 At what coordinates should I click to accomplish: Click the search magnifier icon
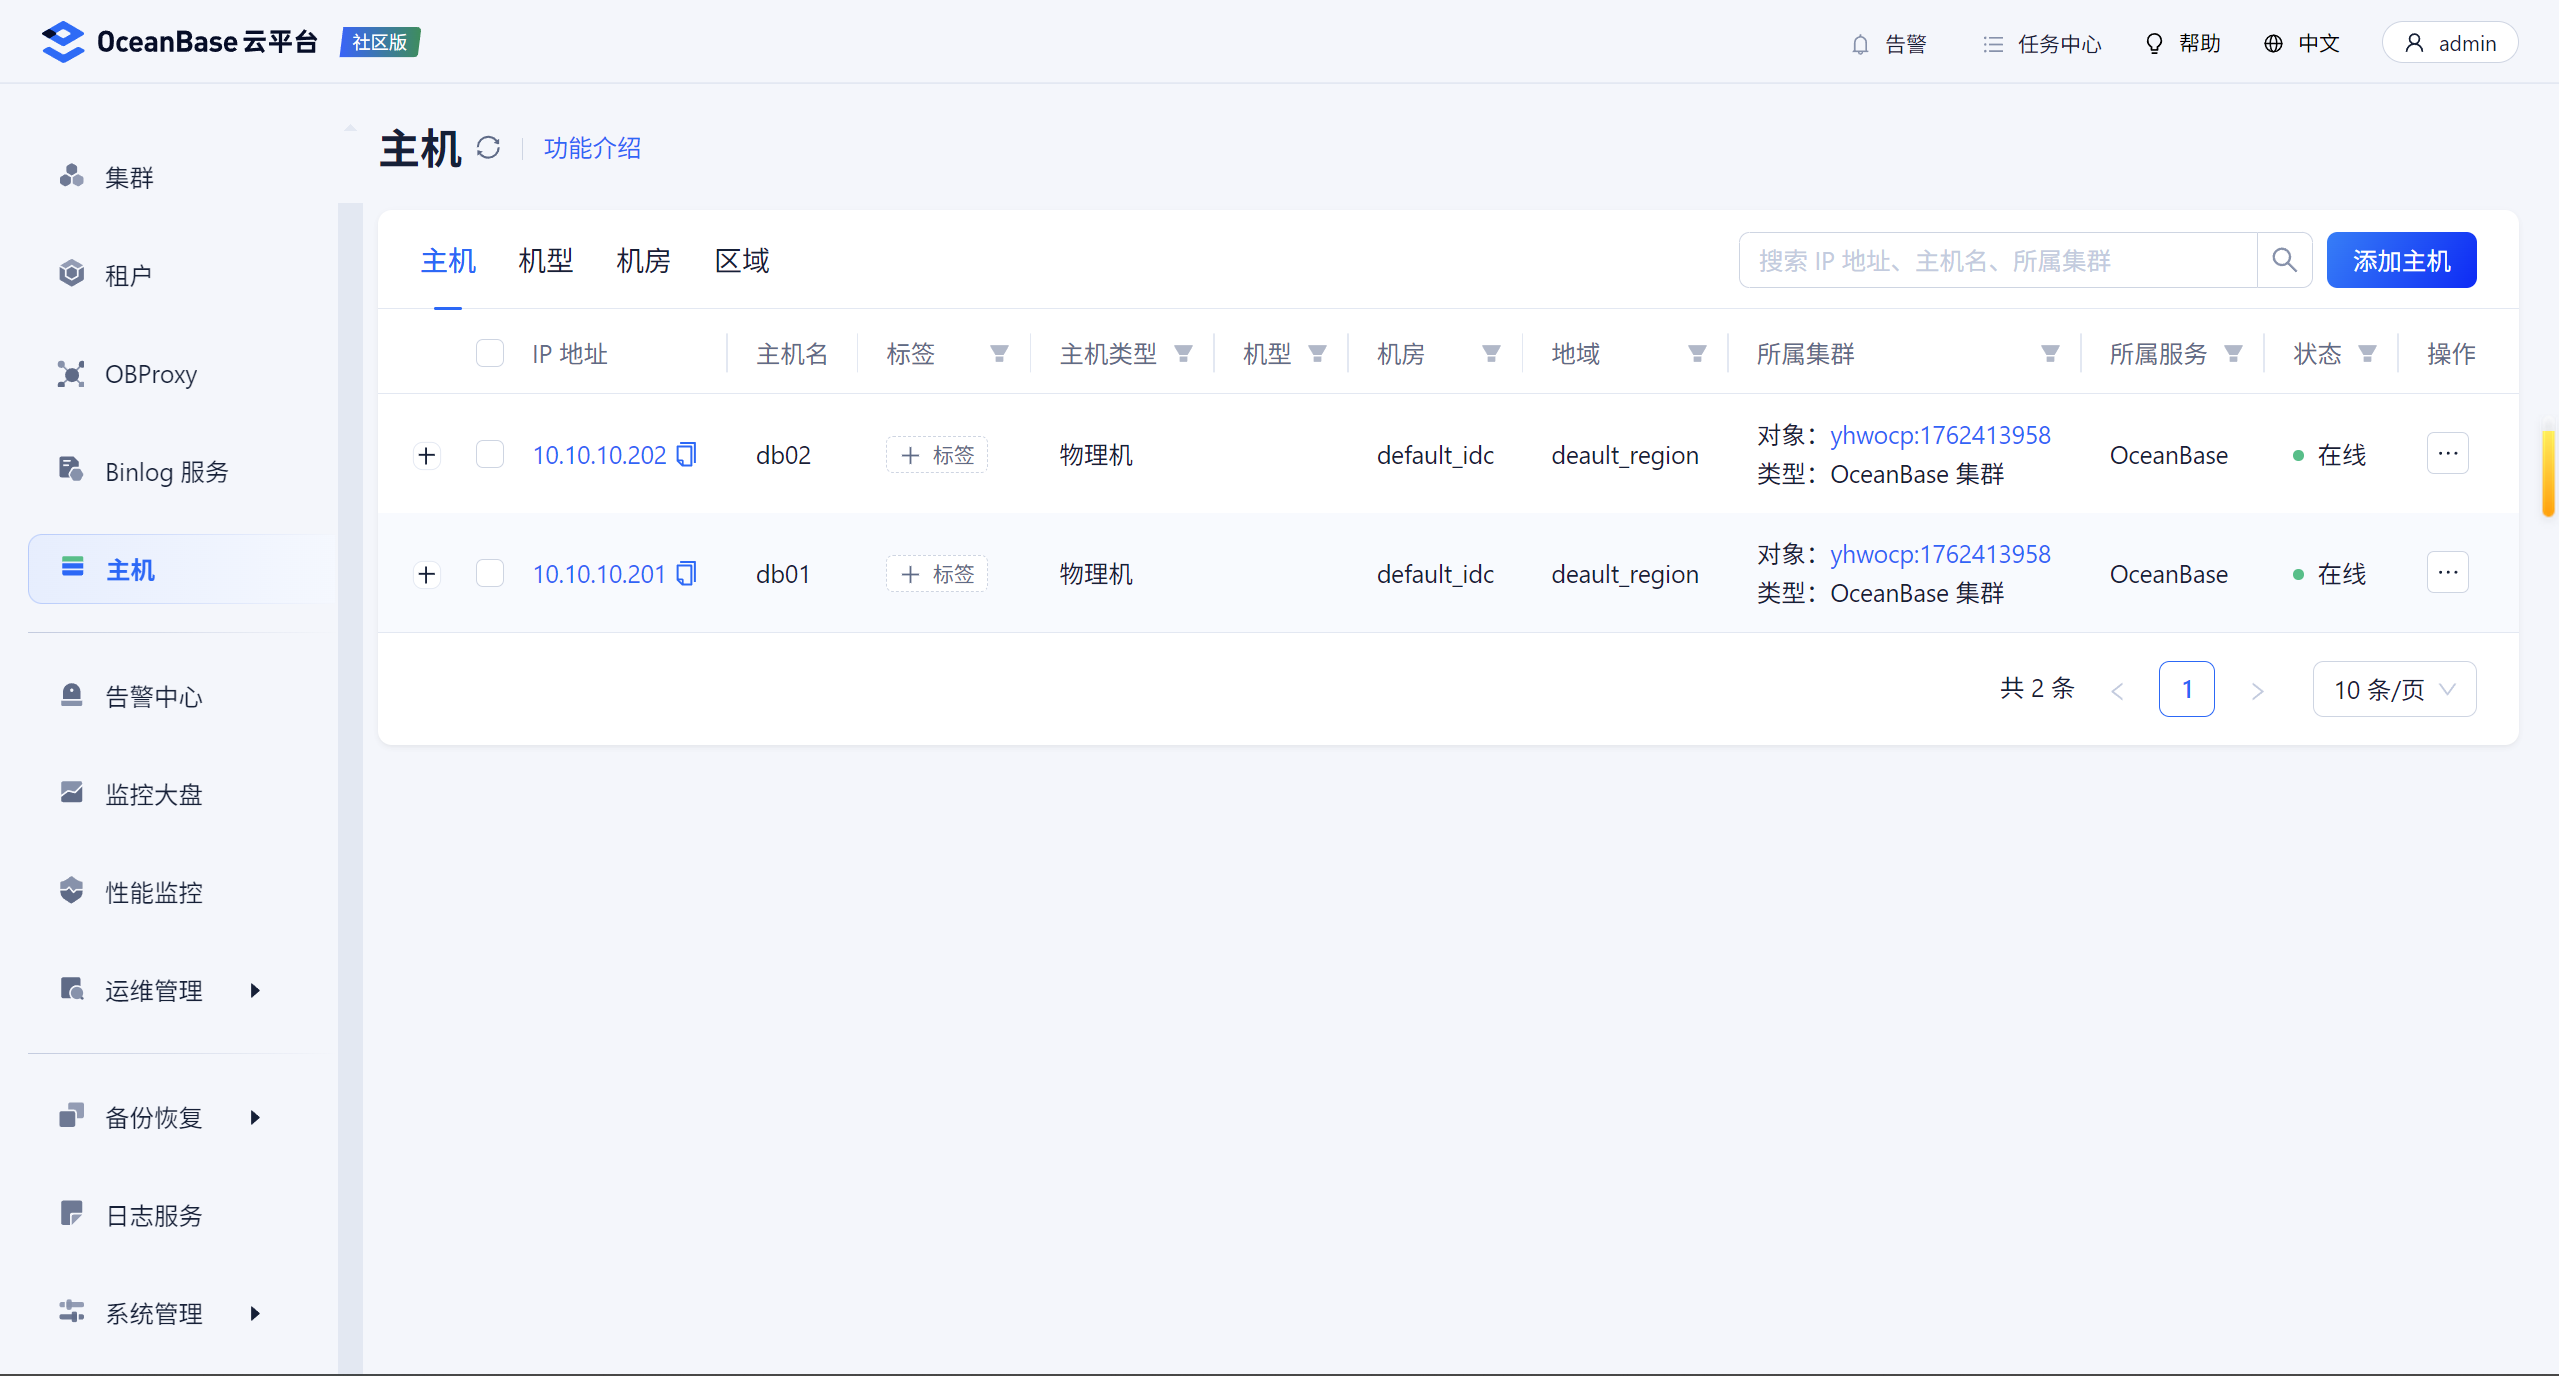[2284, 261]
